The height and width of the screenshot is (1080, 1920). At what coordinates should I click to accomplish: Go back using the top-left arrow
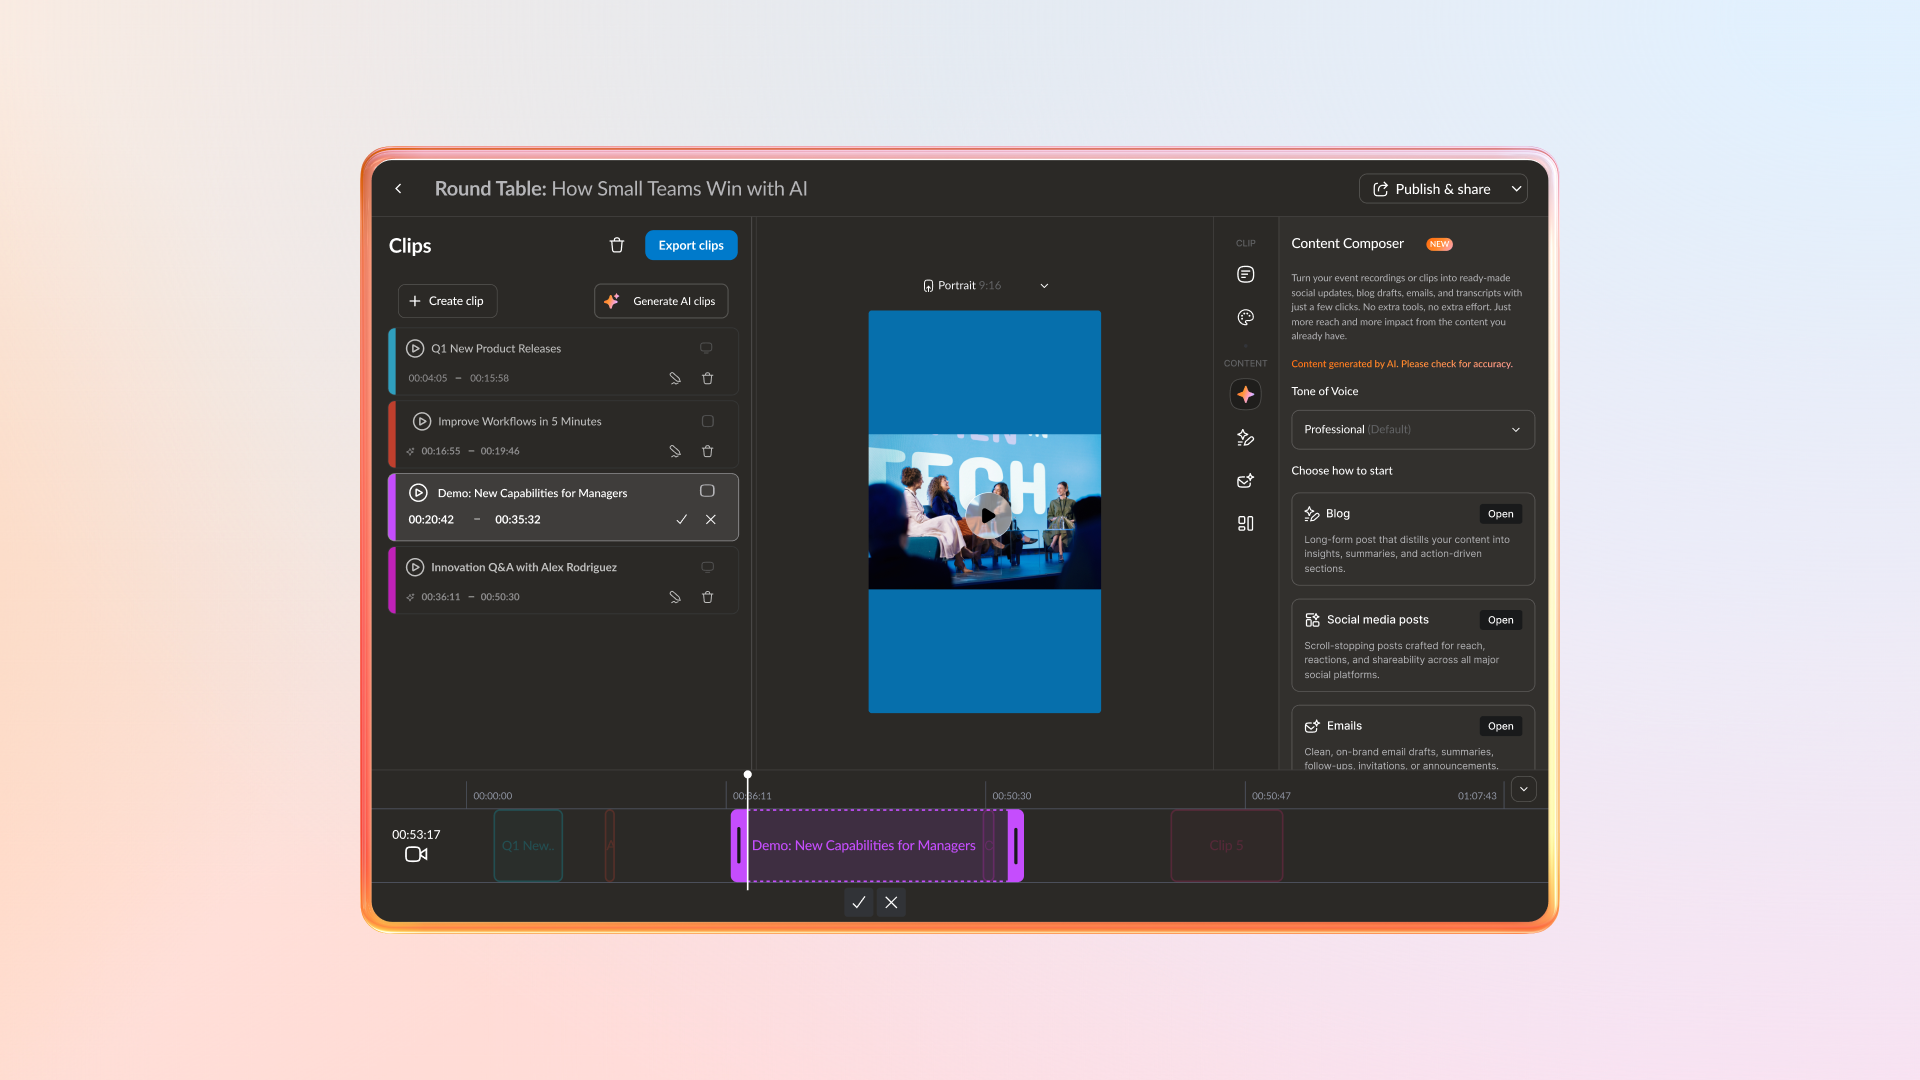(398, 189)
